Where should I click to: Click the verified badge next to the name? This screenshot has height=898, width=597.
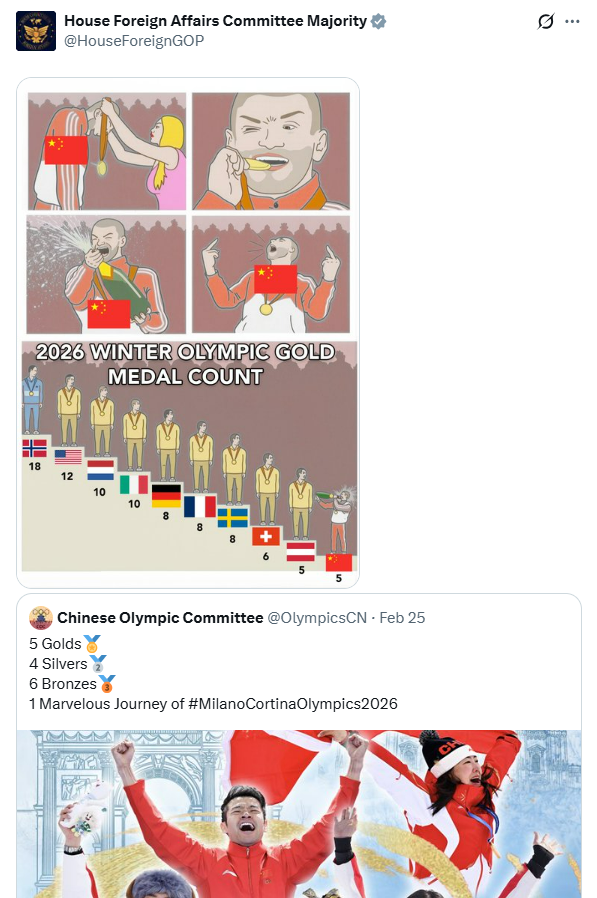[378, 21]
